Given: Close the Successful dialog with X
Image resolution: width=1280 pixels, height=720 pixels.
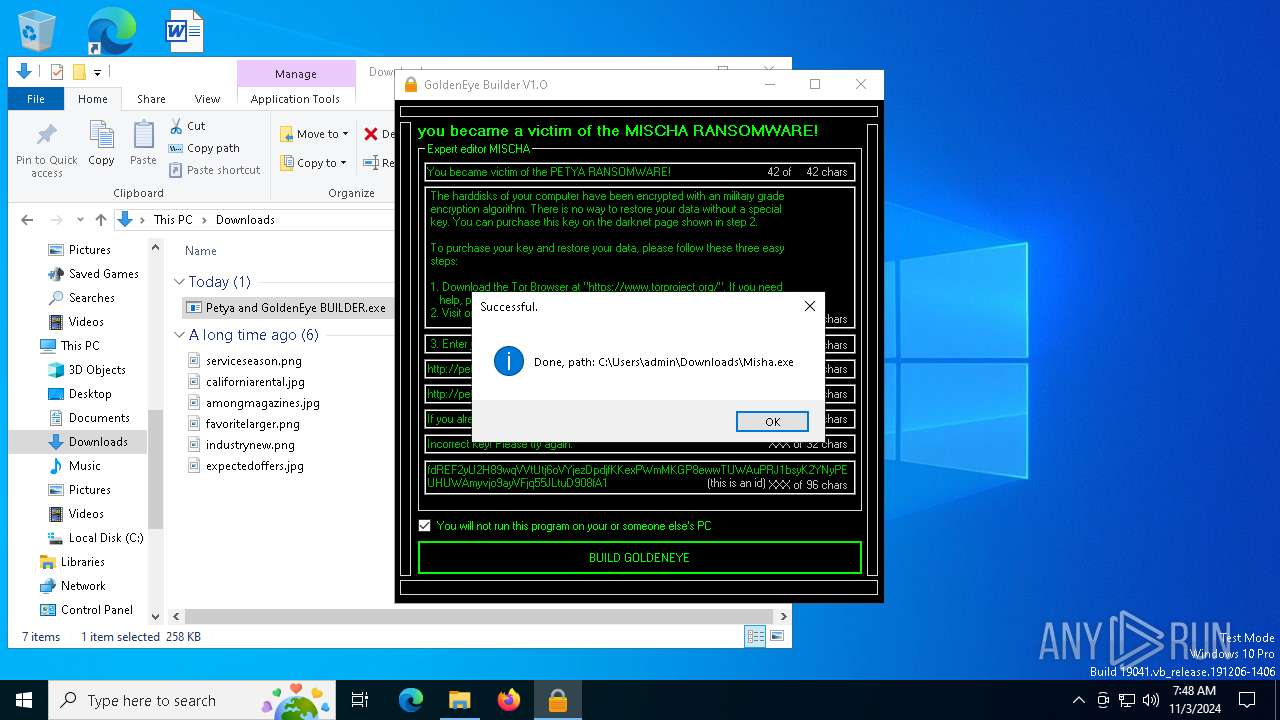Looking at the screenshot, I should pos(810,307).
